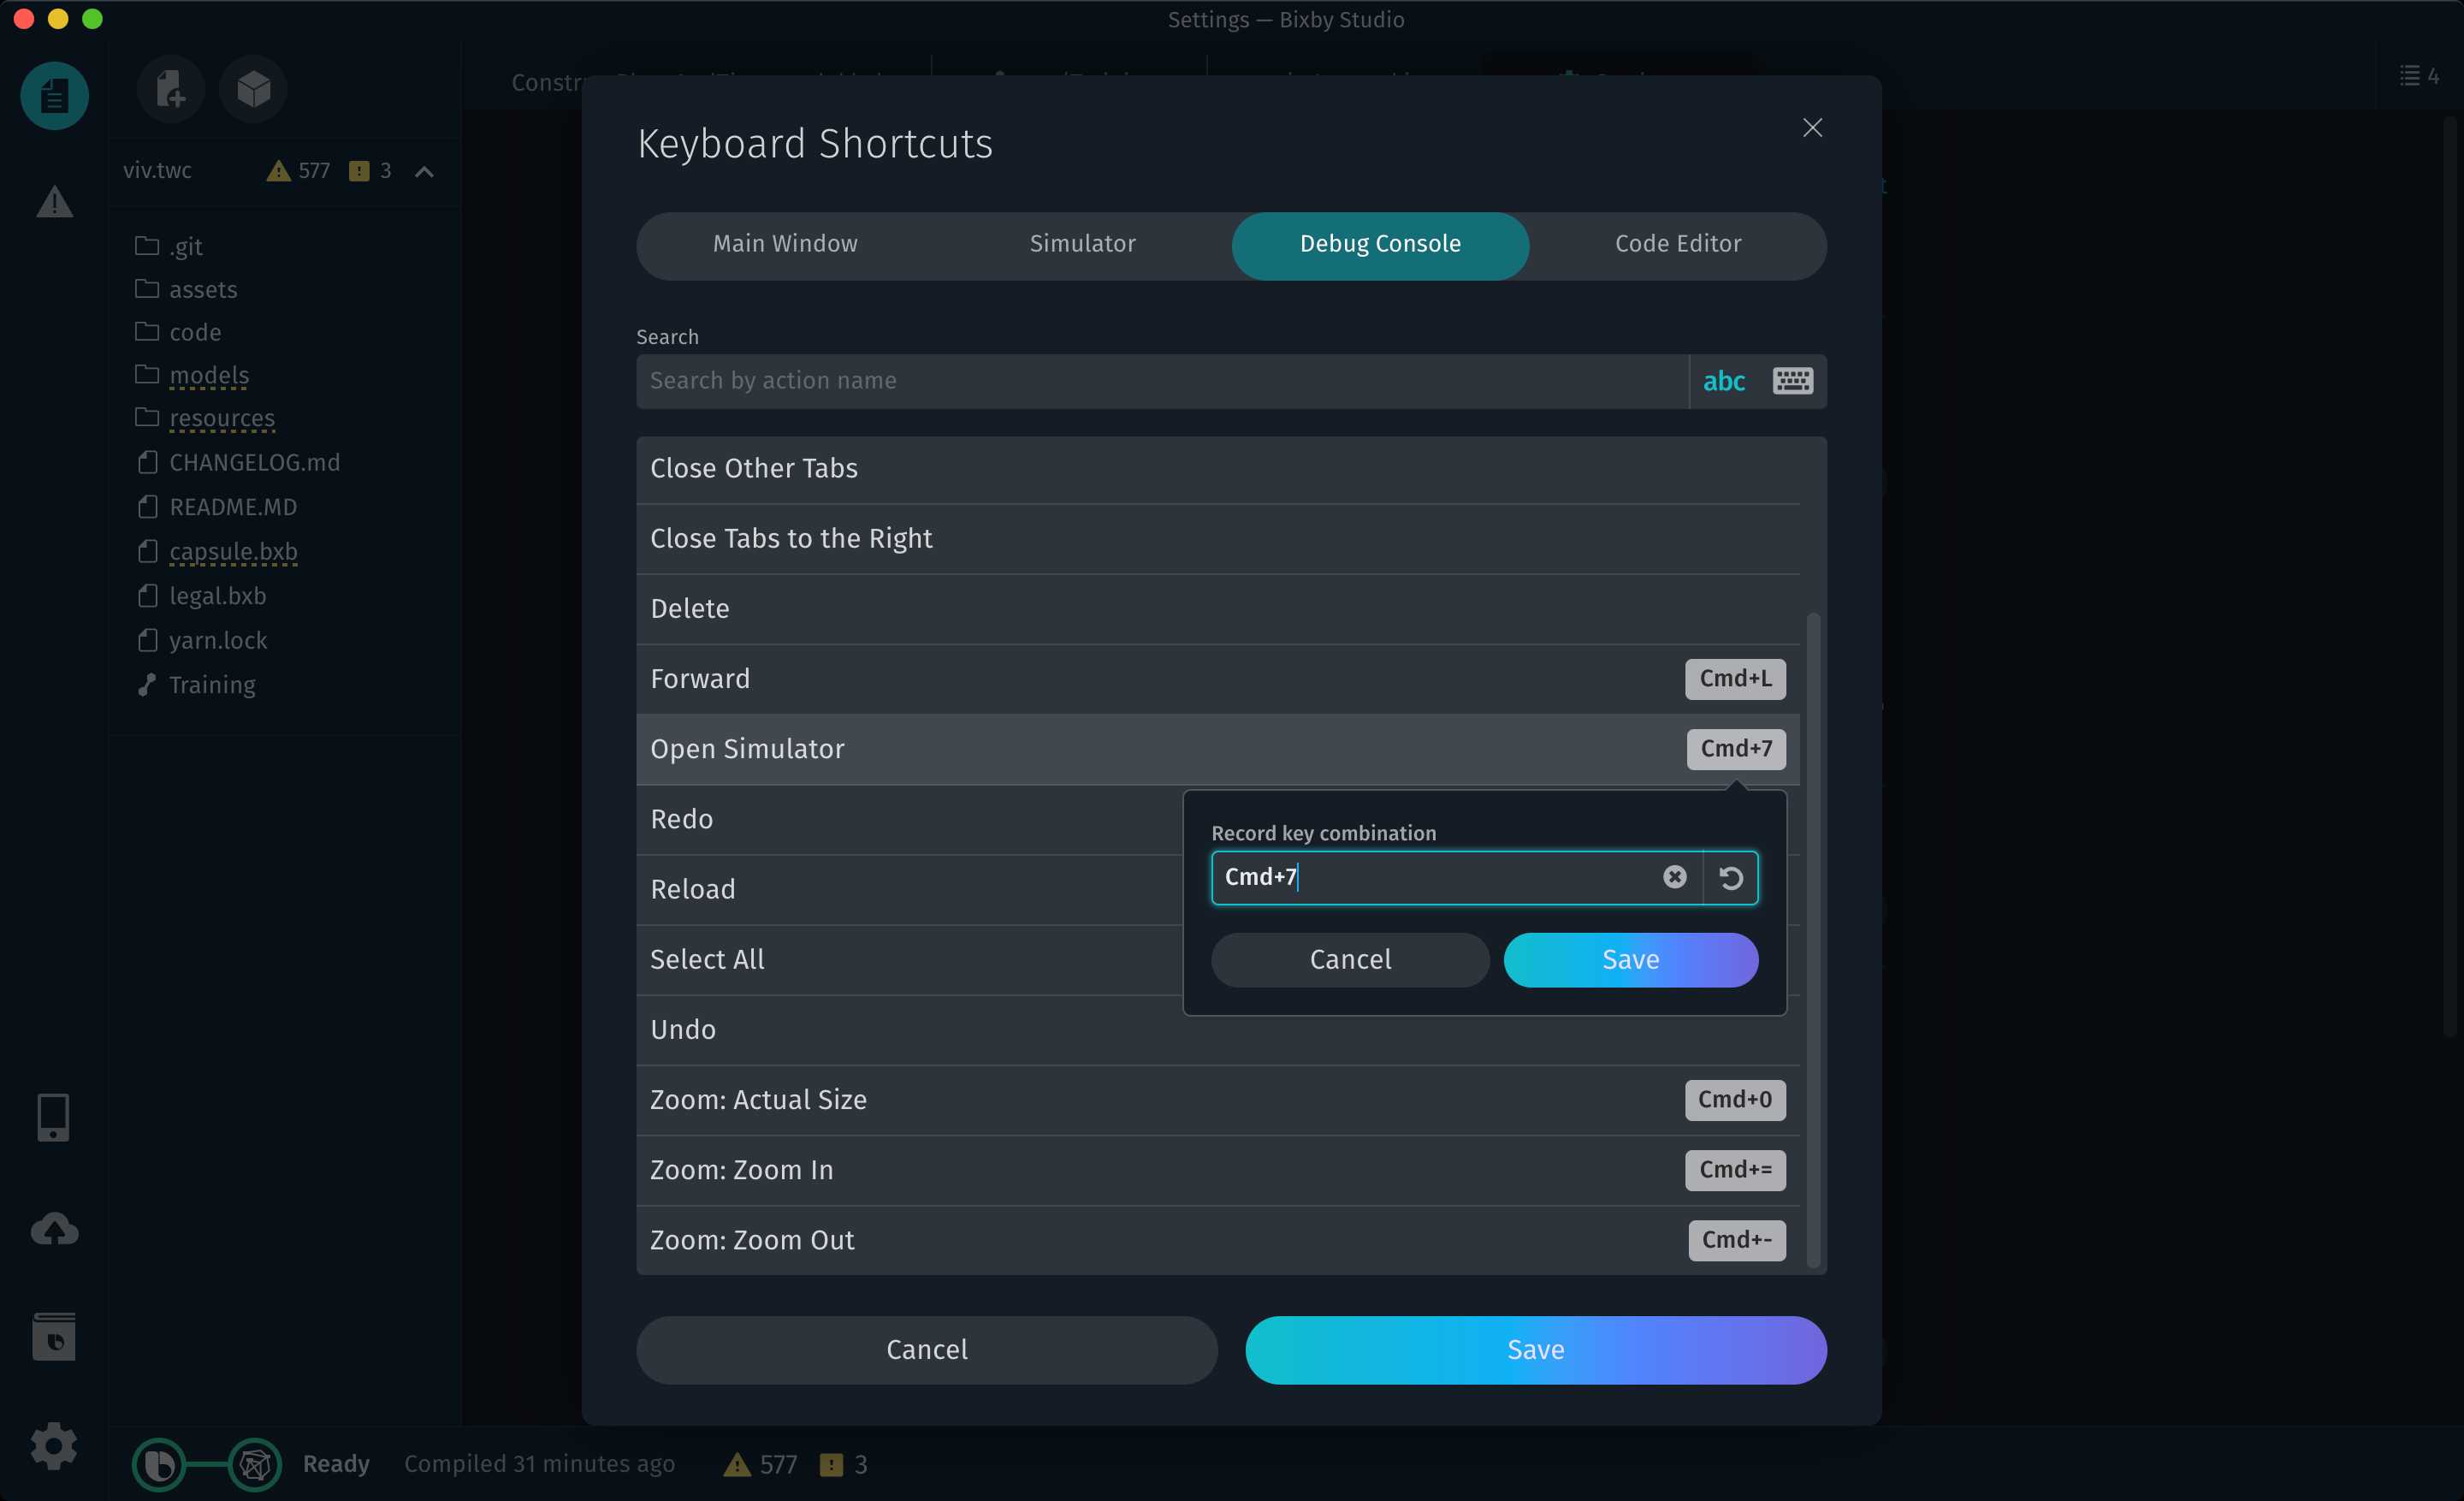The height and width of the screenshot is (1501, 2464).
Task: Click the Search by action name field
Action: [1162, 381]
